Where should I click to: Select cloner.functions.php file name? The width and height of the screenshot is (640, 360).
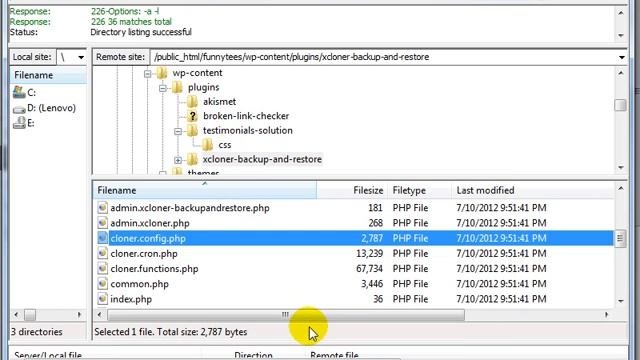pos(154,269)
